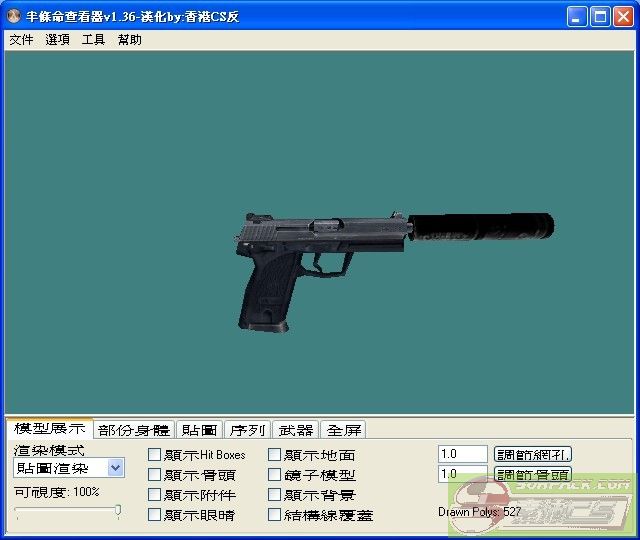Click the app icon in the title bar
The height and width of the screenshot is (540, 640).
pos(13,17)
